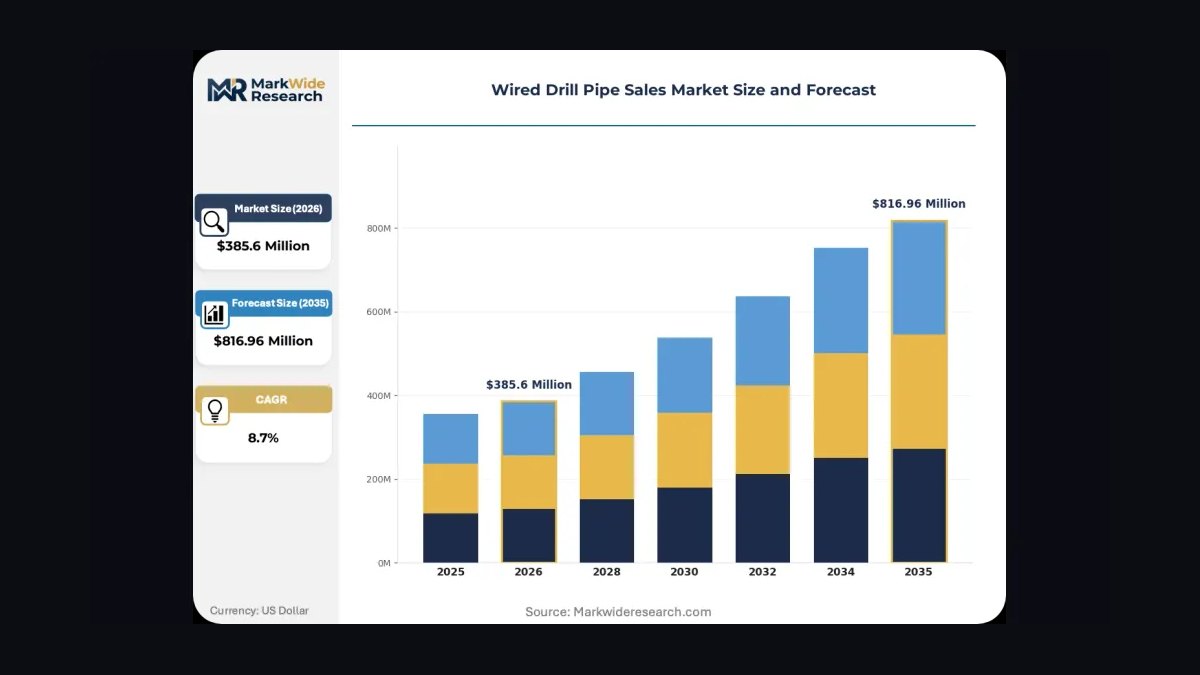The height and width of the screenshot is (675, 1200).
Task: Click the 2032 x-axis label
Action: (x=762, y=572)
